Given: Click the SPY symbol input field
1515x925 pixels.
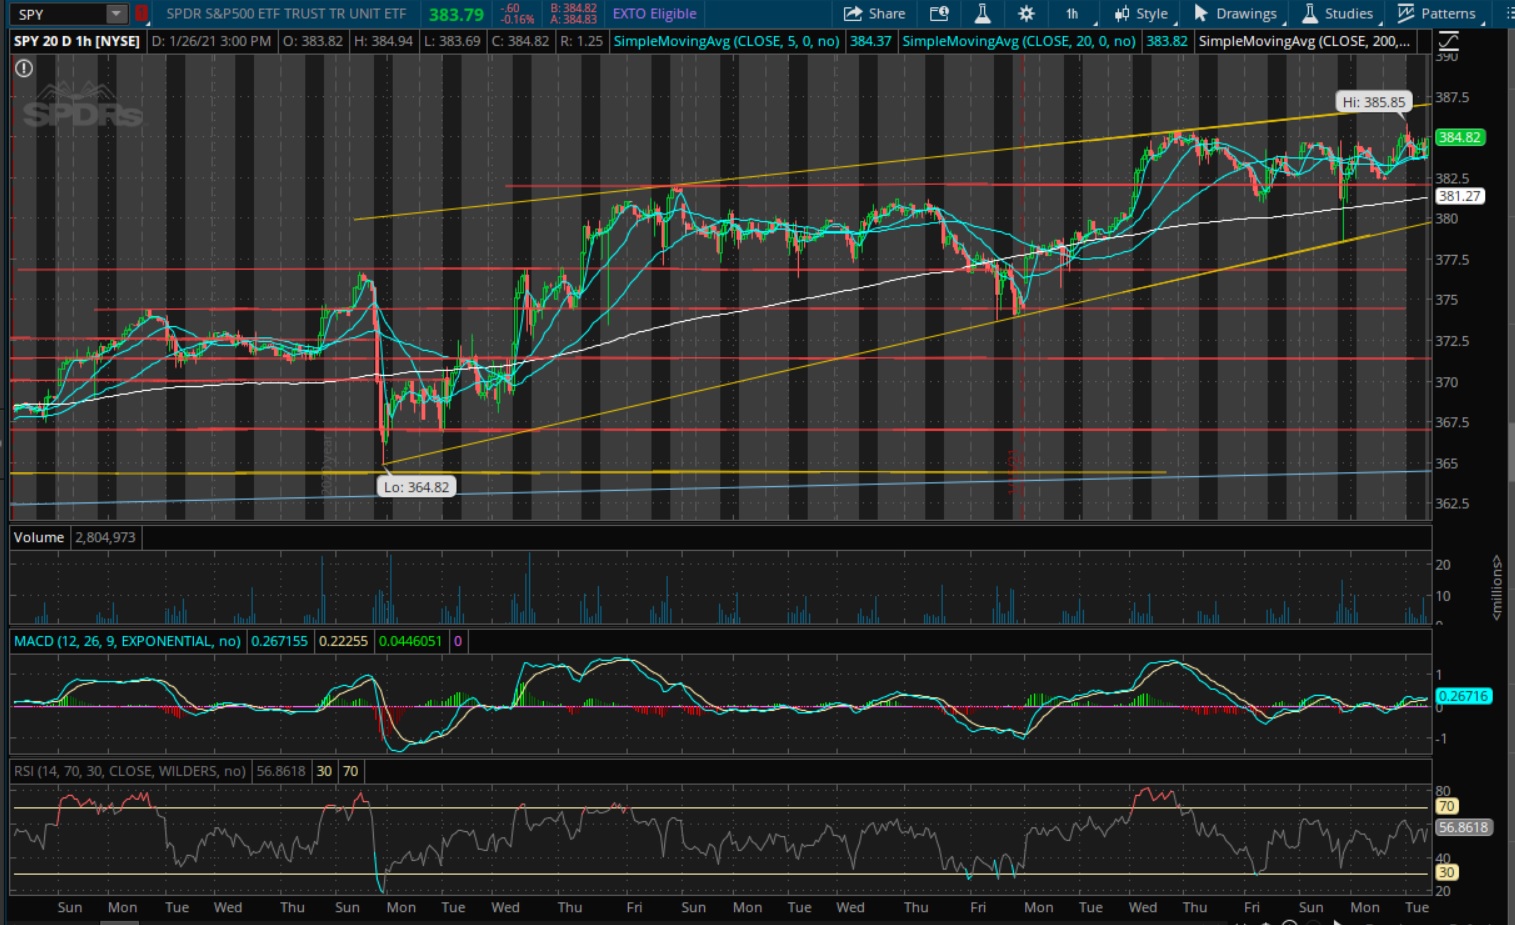Looking at the screenshot, I should (x=60, y=14).
